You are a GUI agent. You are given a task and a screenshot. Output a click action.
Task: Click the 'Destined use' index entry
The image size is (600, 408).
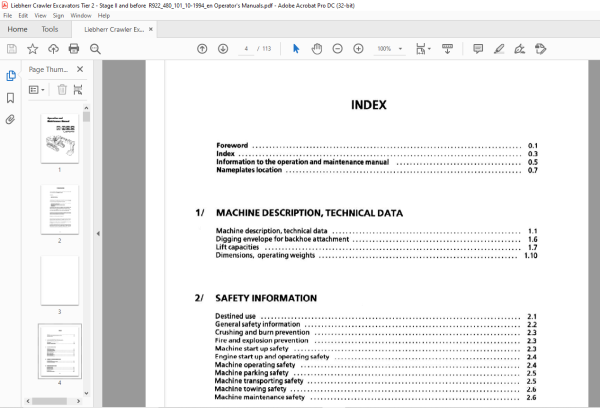235,316
